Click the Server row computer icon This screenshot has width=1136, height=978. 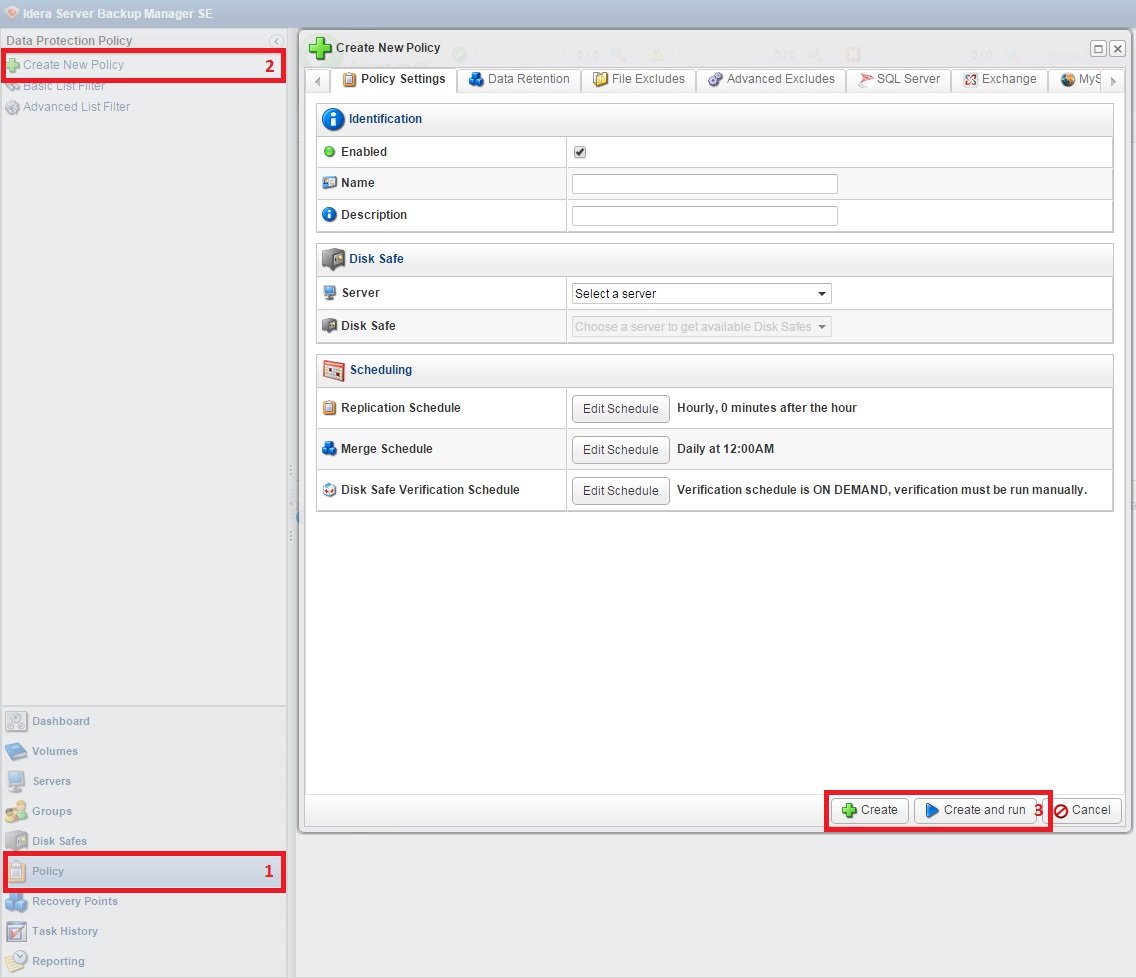pos(330,293)
